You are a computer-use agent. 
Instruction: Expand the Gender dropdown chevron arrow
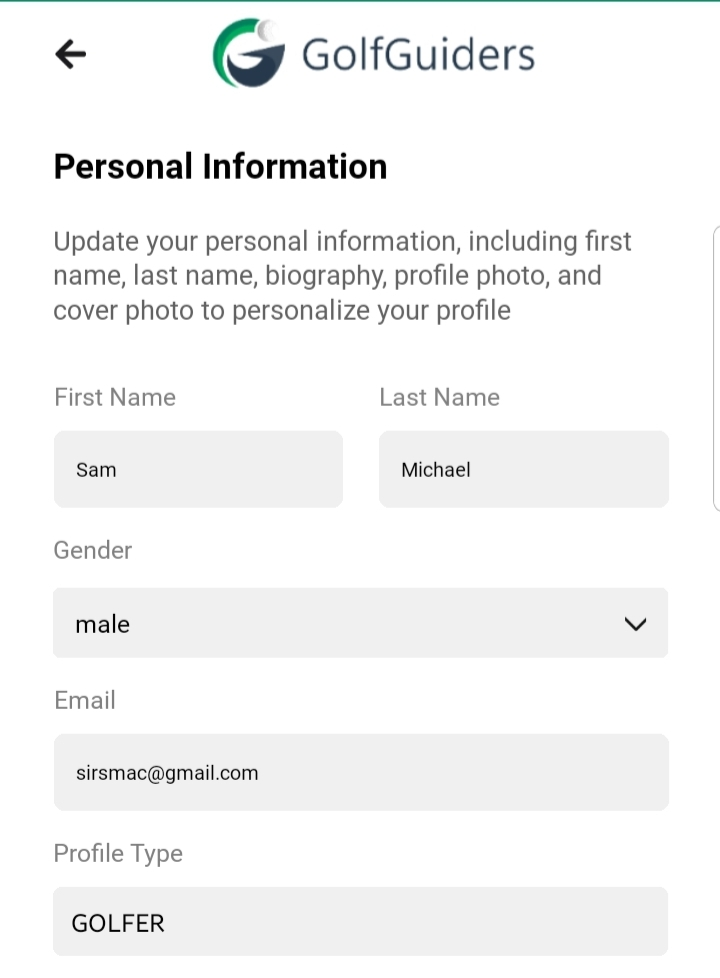point(634,624)
